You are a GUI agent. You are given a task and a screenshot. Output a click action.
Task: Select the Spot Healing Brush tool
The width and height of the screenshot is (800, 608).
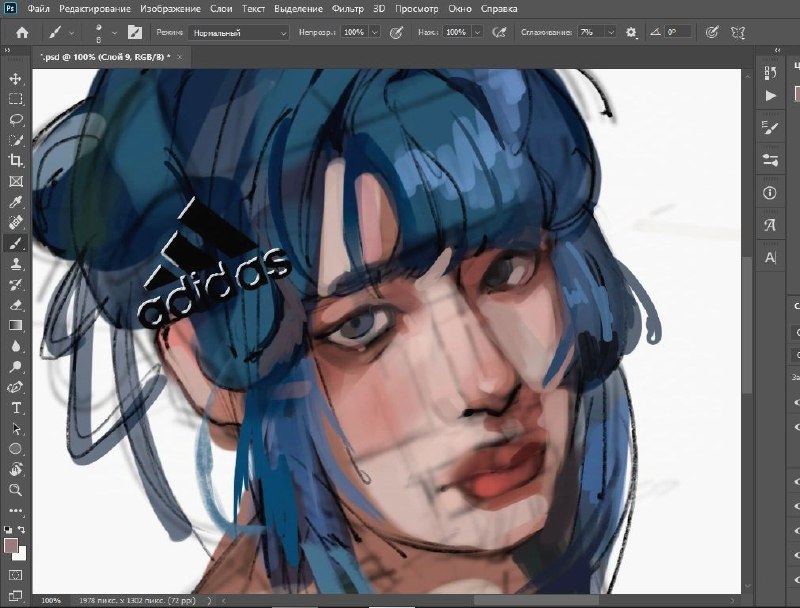15,222
